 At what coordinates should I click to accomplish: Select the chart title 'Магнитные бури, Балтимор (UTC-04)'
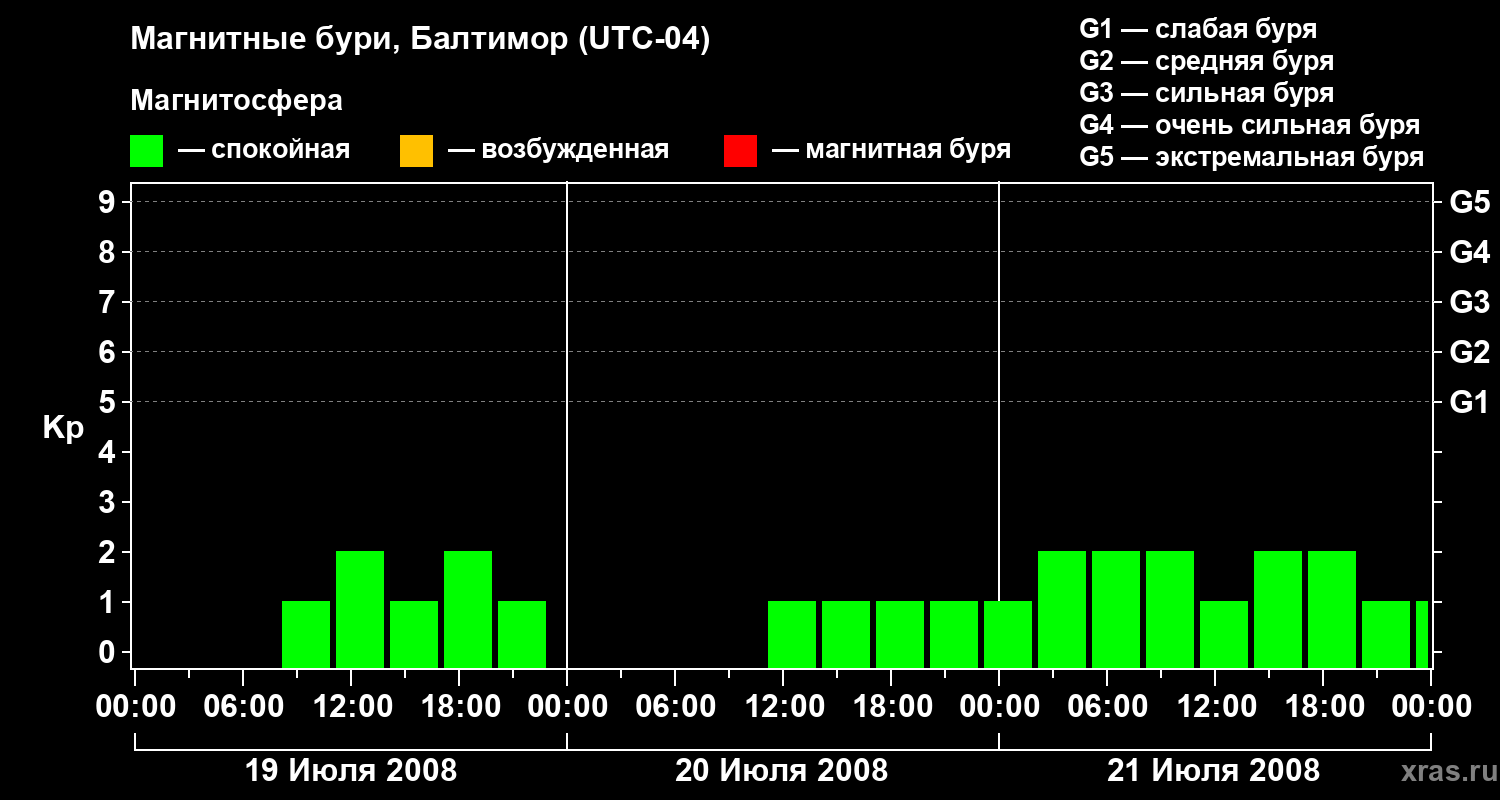[420, 40]
